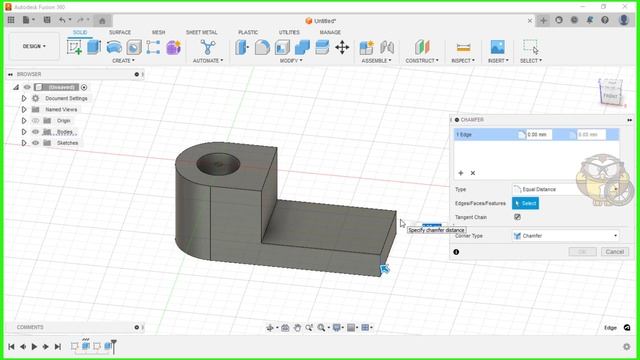
Task: Open the Automate branching icon
Action: (208, 47)
